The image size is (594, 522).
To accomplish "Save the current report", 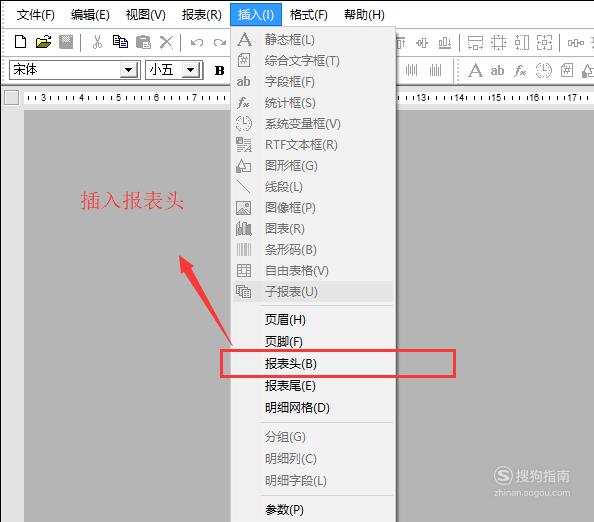I will point(66,42).
